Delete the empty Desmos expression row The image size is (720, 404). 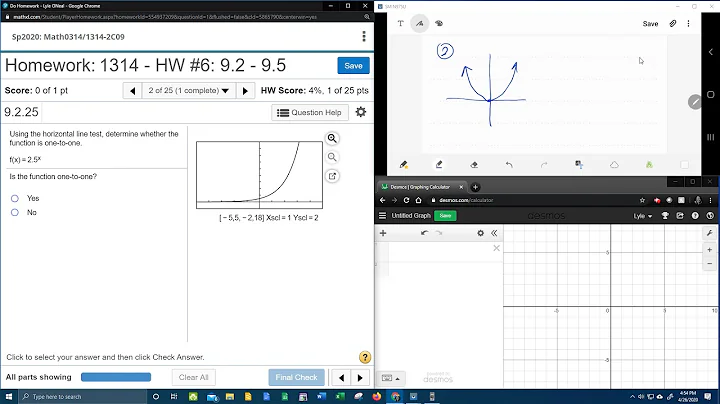(x=496, y=248)
